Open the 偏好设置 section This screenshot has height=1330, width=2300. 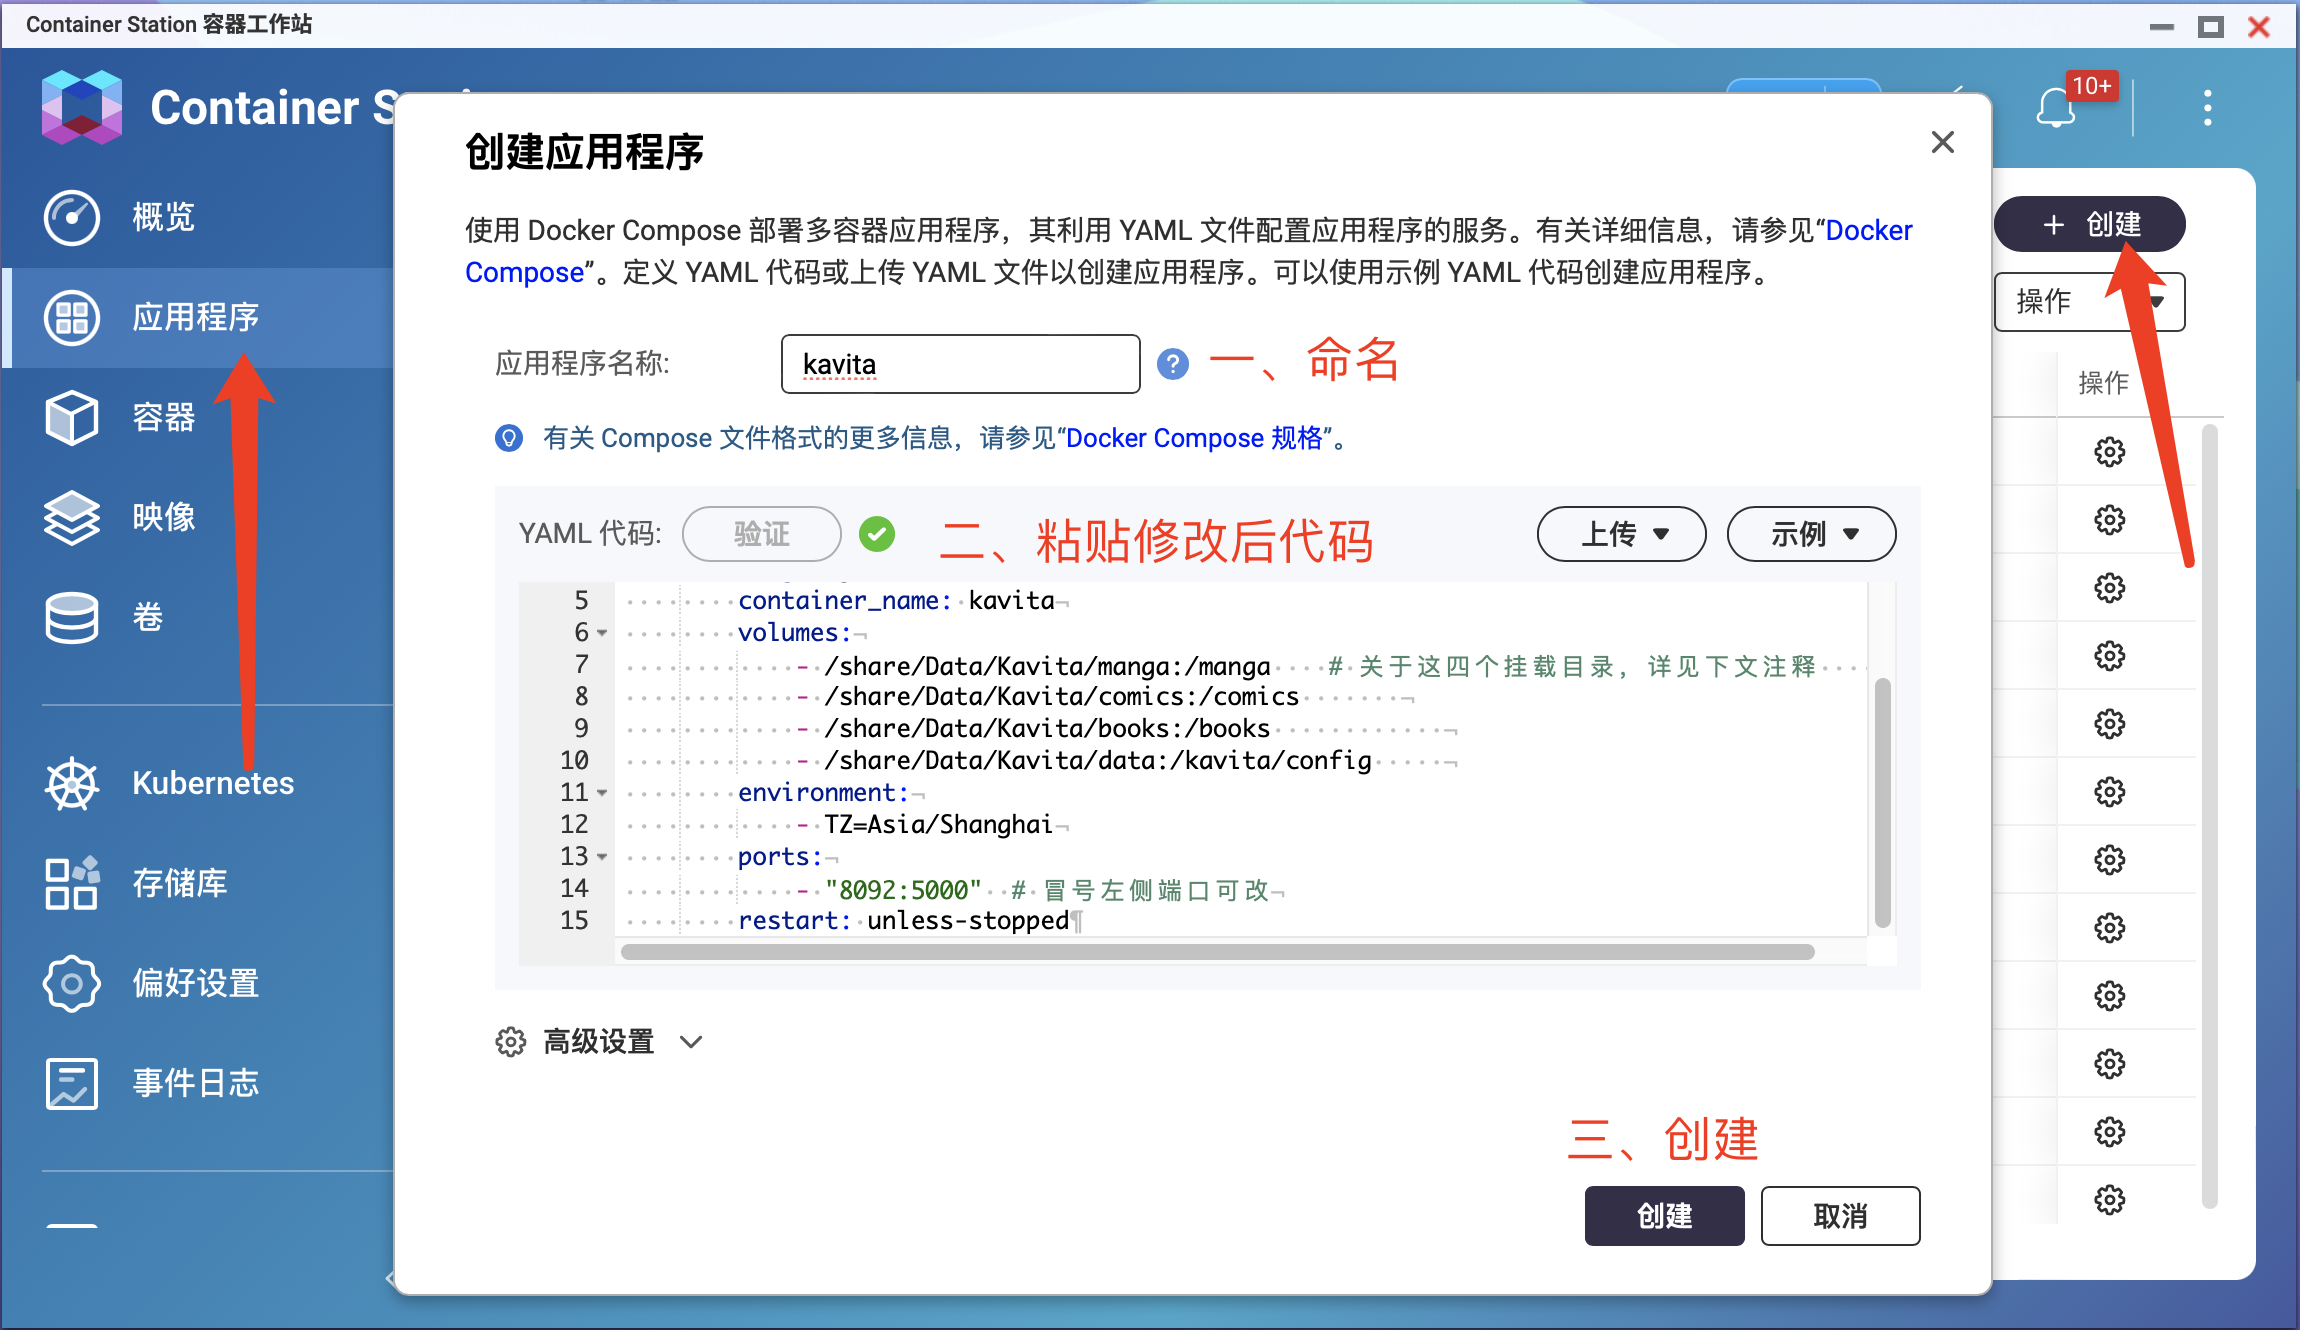(196, 983)
